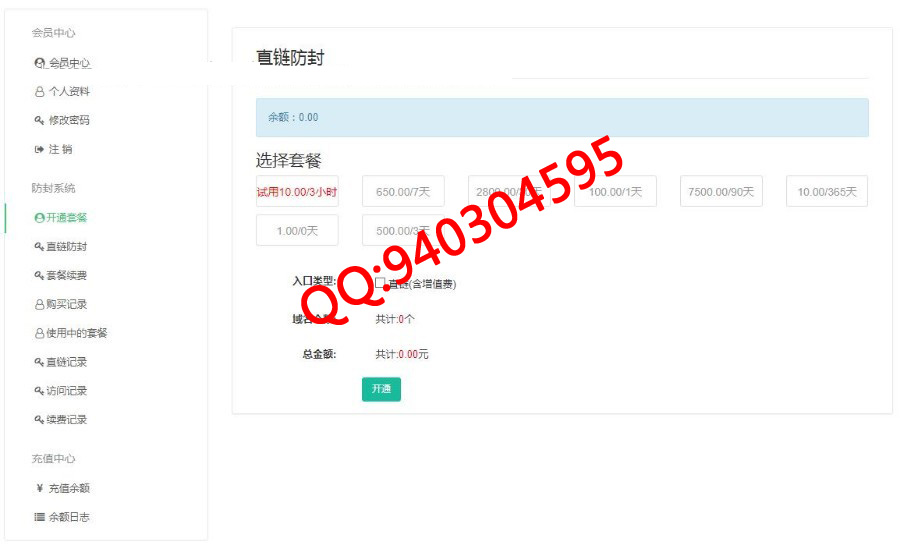Screen dimensions: 900x545
Task: Click the key icon beside 直链防封
Action: tap(39, 247)
